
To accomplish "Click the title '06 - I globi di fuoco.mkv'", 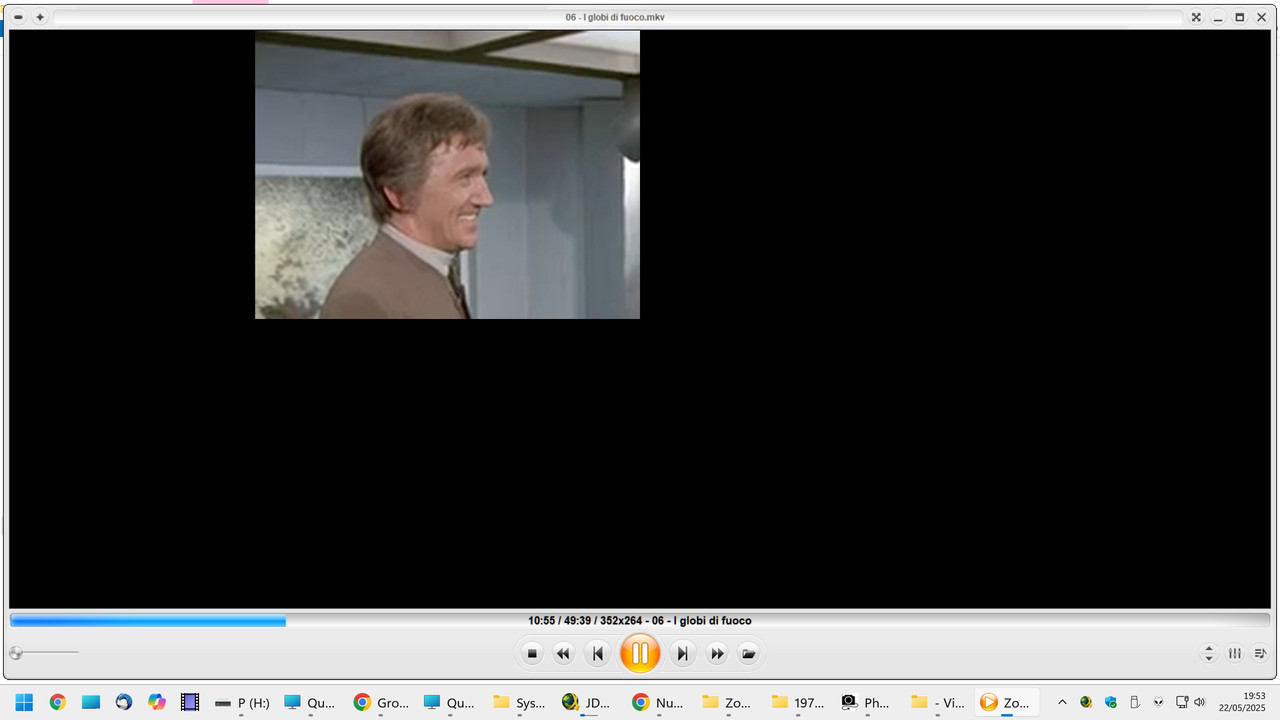I will pyautogui.click(x=615, y=17).
